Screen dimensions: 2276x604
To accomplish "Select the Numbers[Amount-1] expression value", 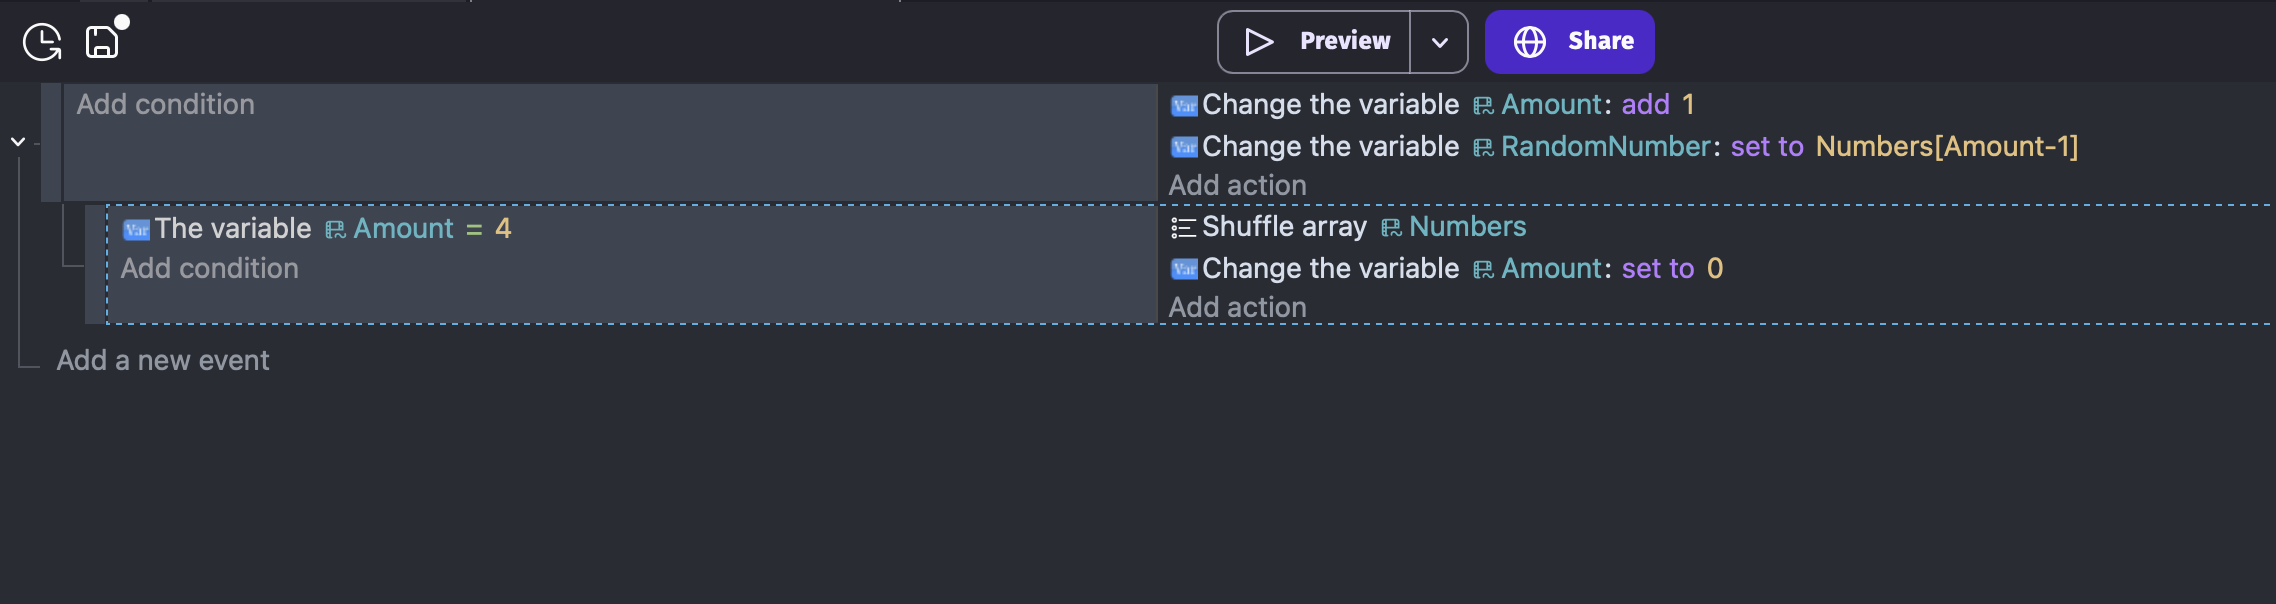I will [1946, 146].
